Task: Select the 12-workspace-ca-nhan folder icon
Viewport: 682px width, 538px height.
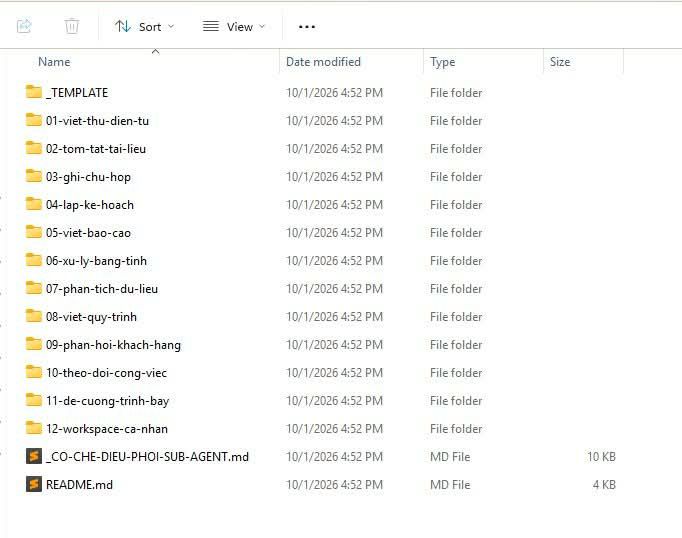Action: [34, 428]
